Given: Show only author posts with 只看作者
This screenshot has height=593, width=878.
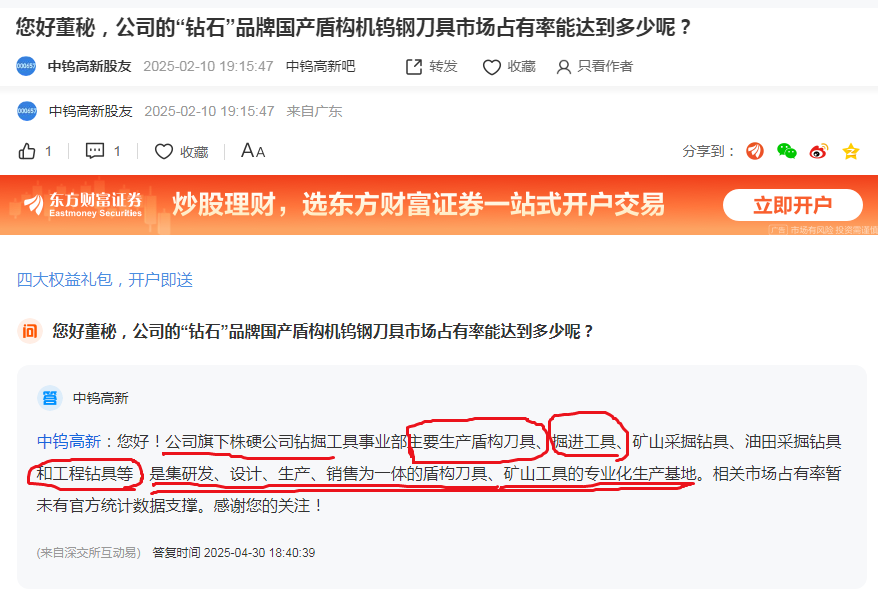Looking at the screenshot, I should pos(595,67).
